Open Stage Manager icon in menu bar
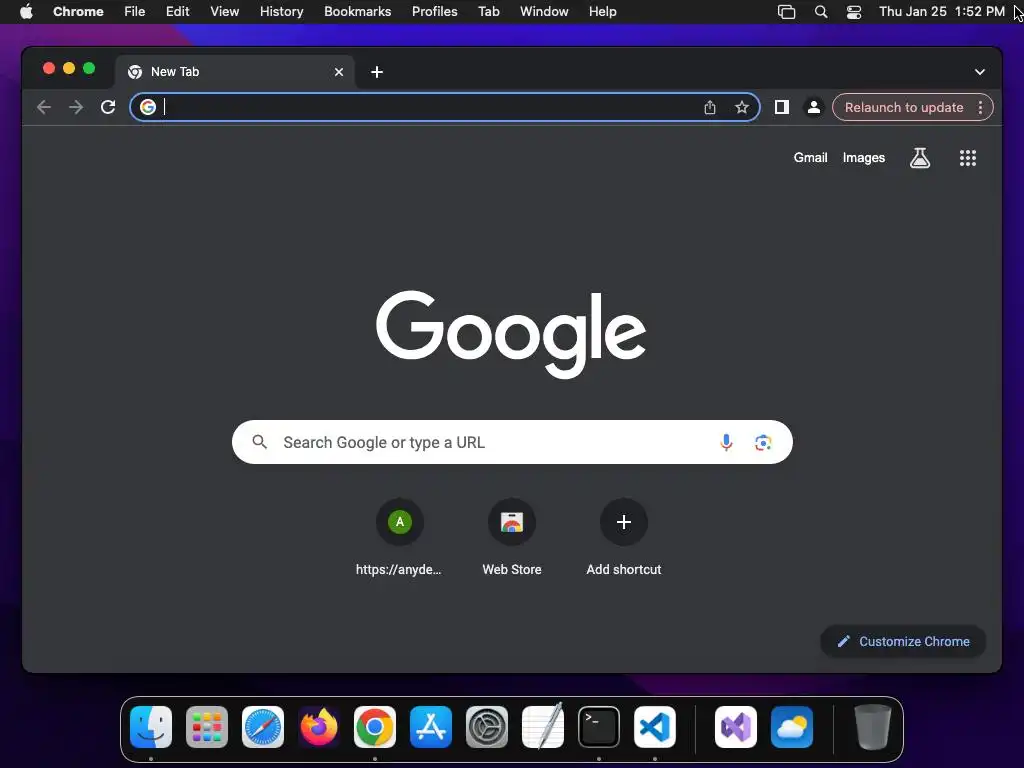The height and width of the screenshot is (768, 1024). (x=786, y=12)
